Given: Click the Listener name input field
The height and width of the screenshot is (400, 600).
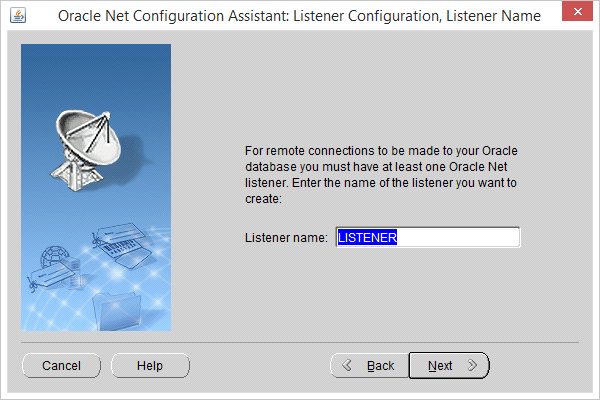Looking at the screenshot, I should click(428, 237).
